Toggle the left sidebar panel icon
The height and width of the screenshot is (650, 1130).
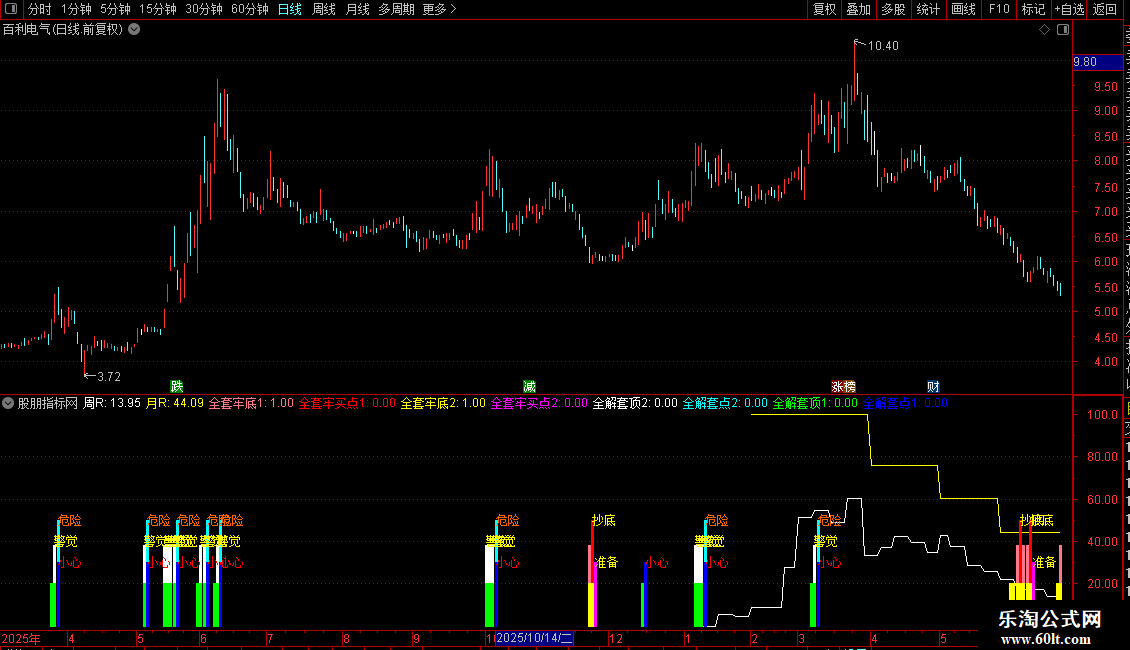[11, 9]
